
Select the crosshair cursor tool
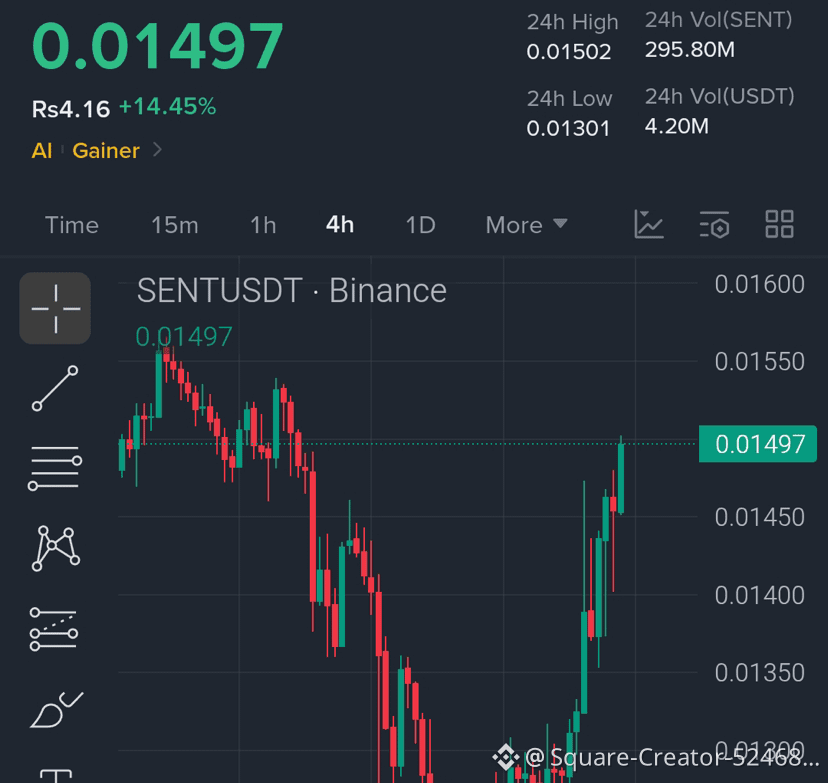(x=55, y=308)
